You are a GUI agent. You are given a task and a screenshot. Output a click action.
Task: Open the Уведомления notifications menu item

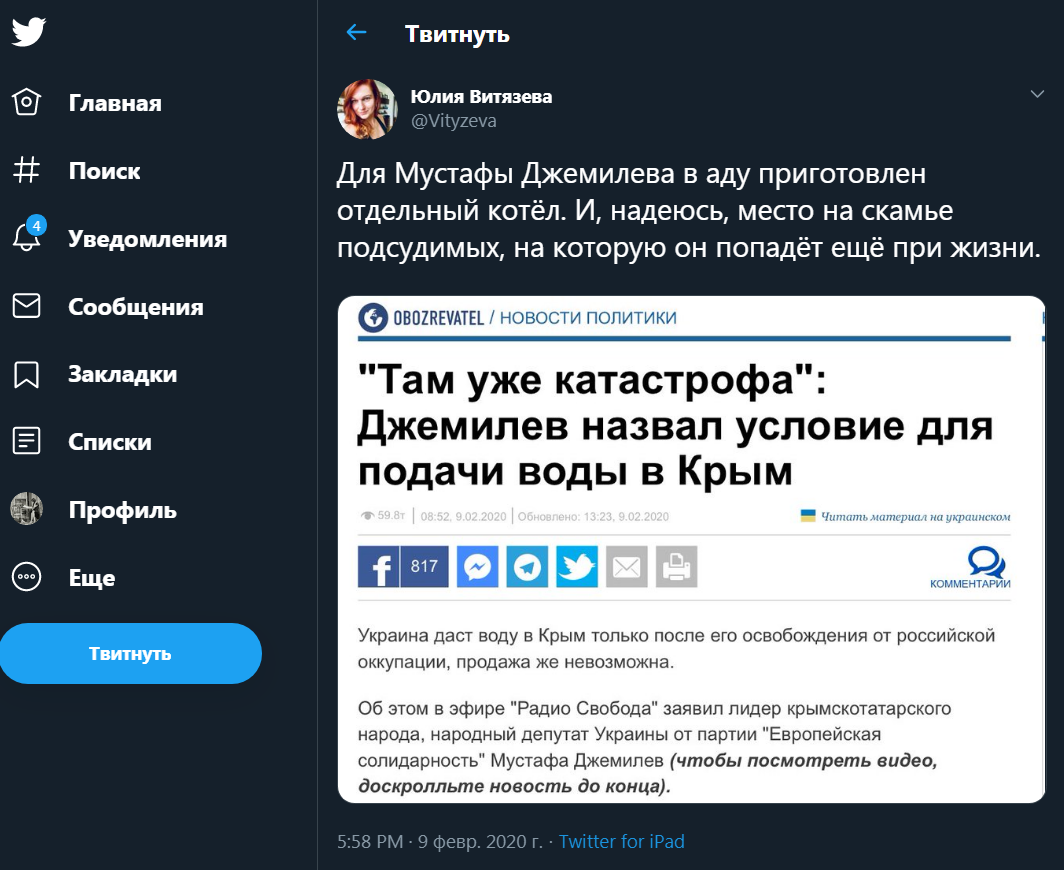coord(147,239)
